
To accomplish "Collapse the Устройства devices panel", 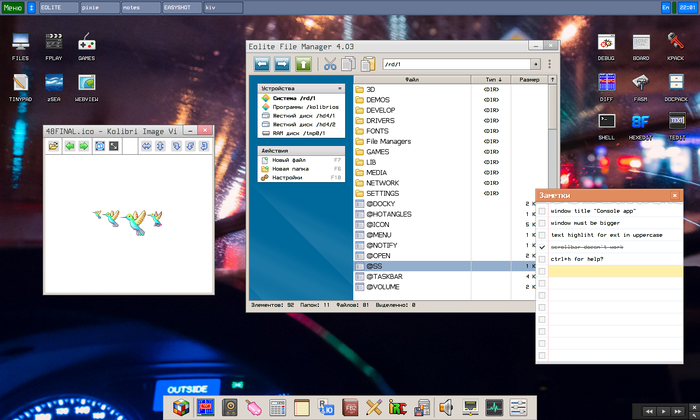I will pyautogui.click(x=339, y=88).
